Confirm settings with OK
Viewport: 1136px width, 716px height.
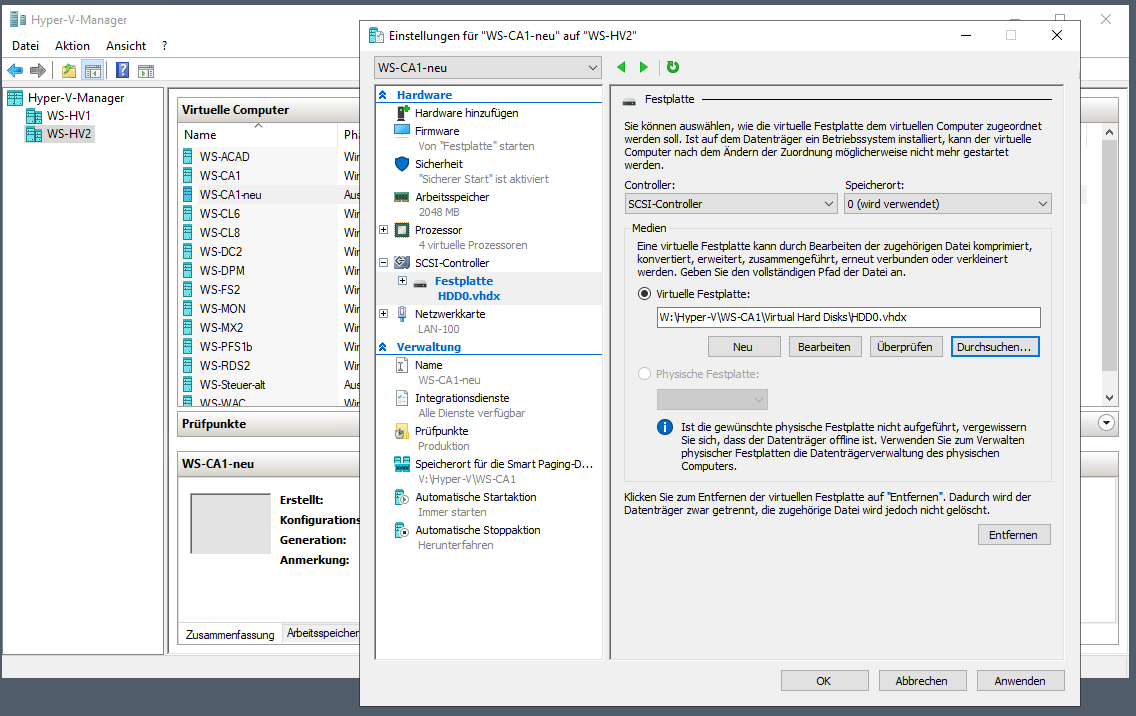[824, 680]
